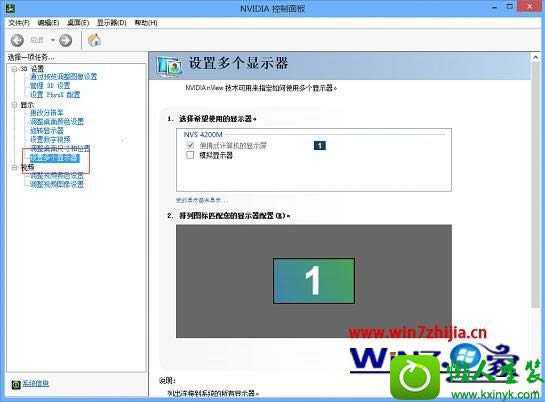The image size is (545, 402).
Task: Select 设置 PhysX 配置 in the task tree
Action: point(55,95)
